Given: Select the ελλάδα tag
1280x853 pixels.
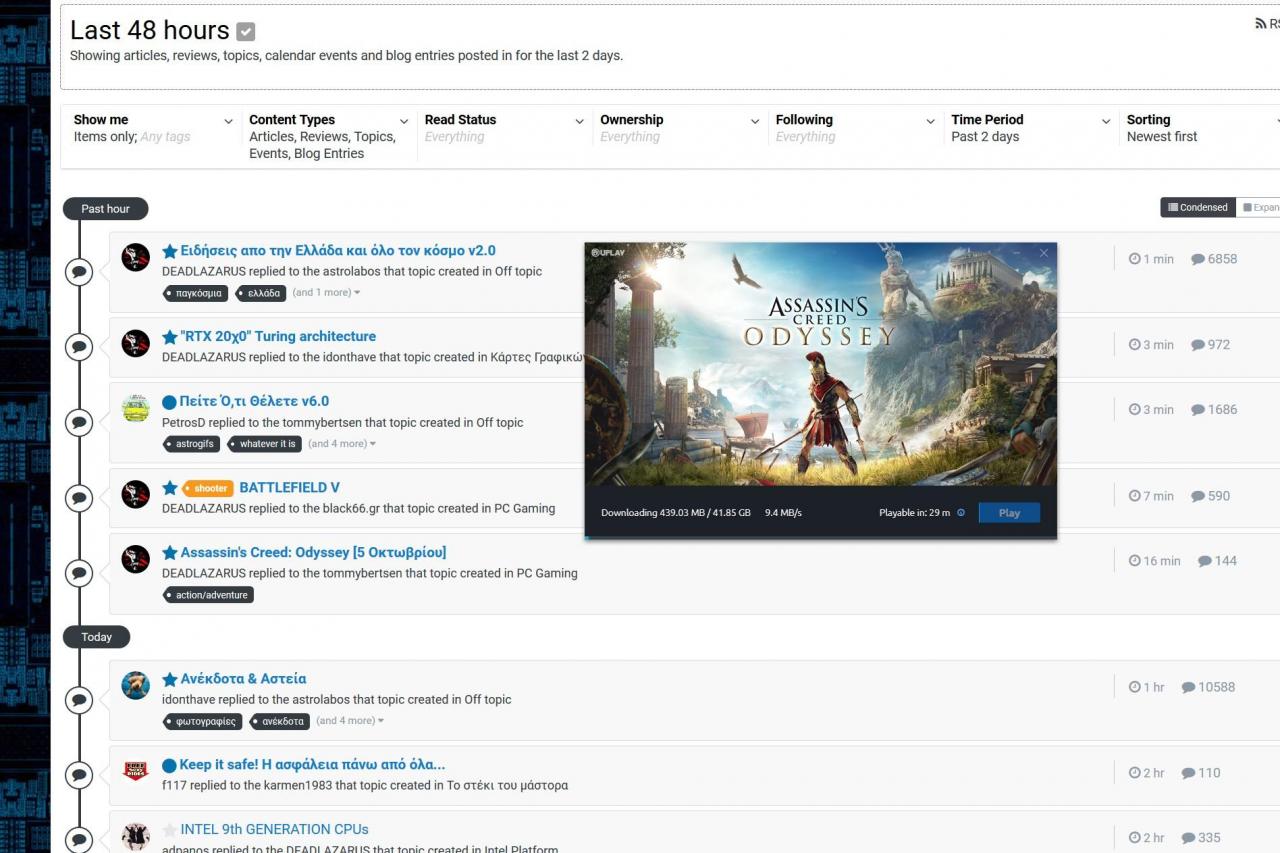Looking at the screenshot, I should coord(260,293).
